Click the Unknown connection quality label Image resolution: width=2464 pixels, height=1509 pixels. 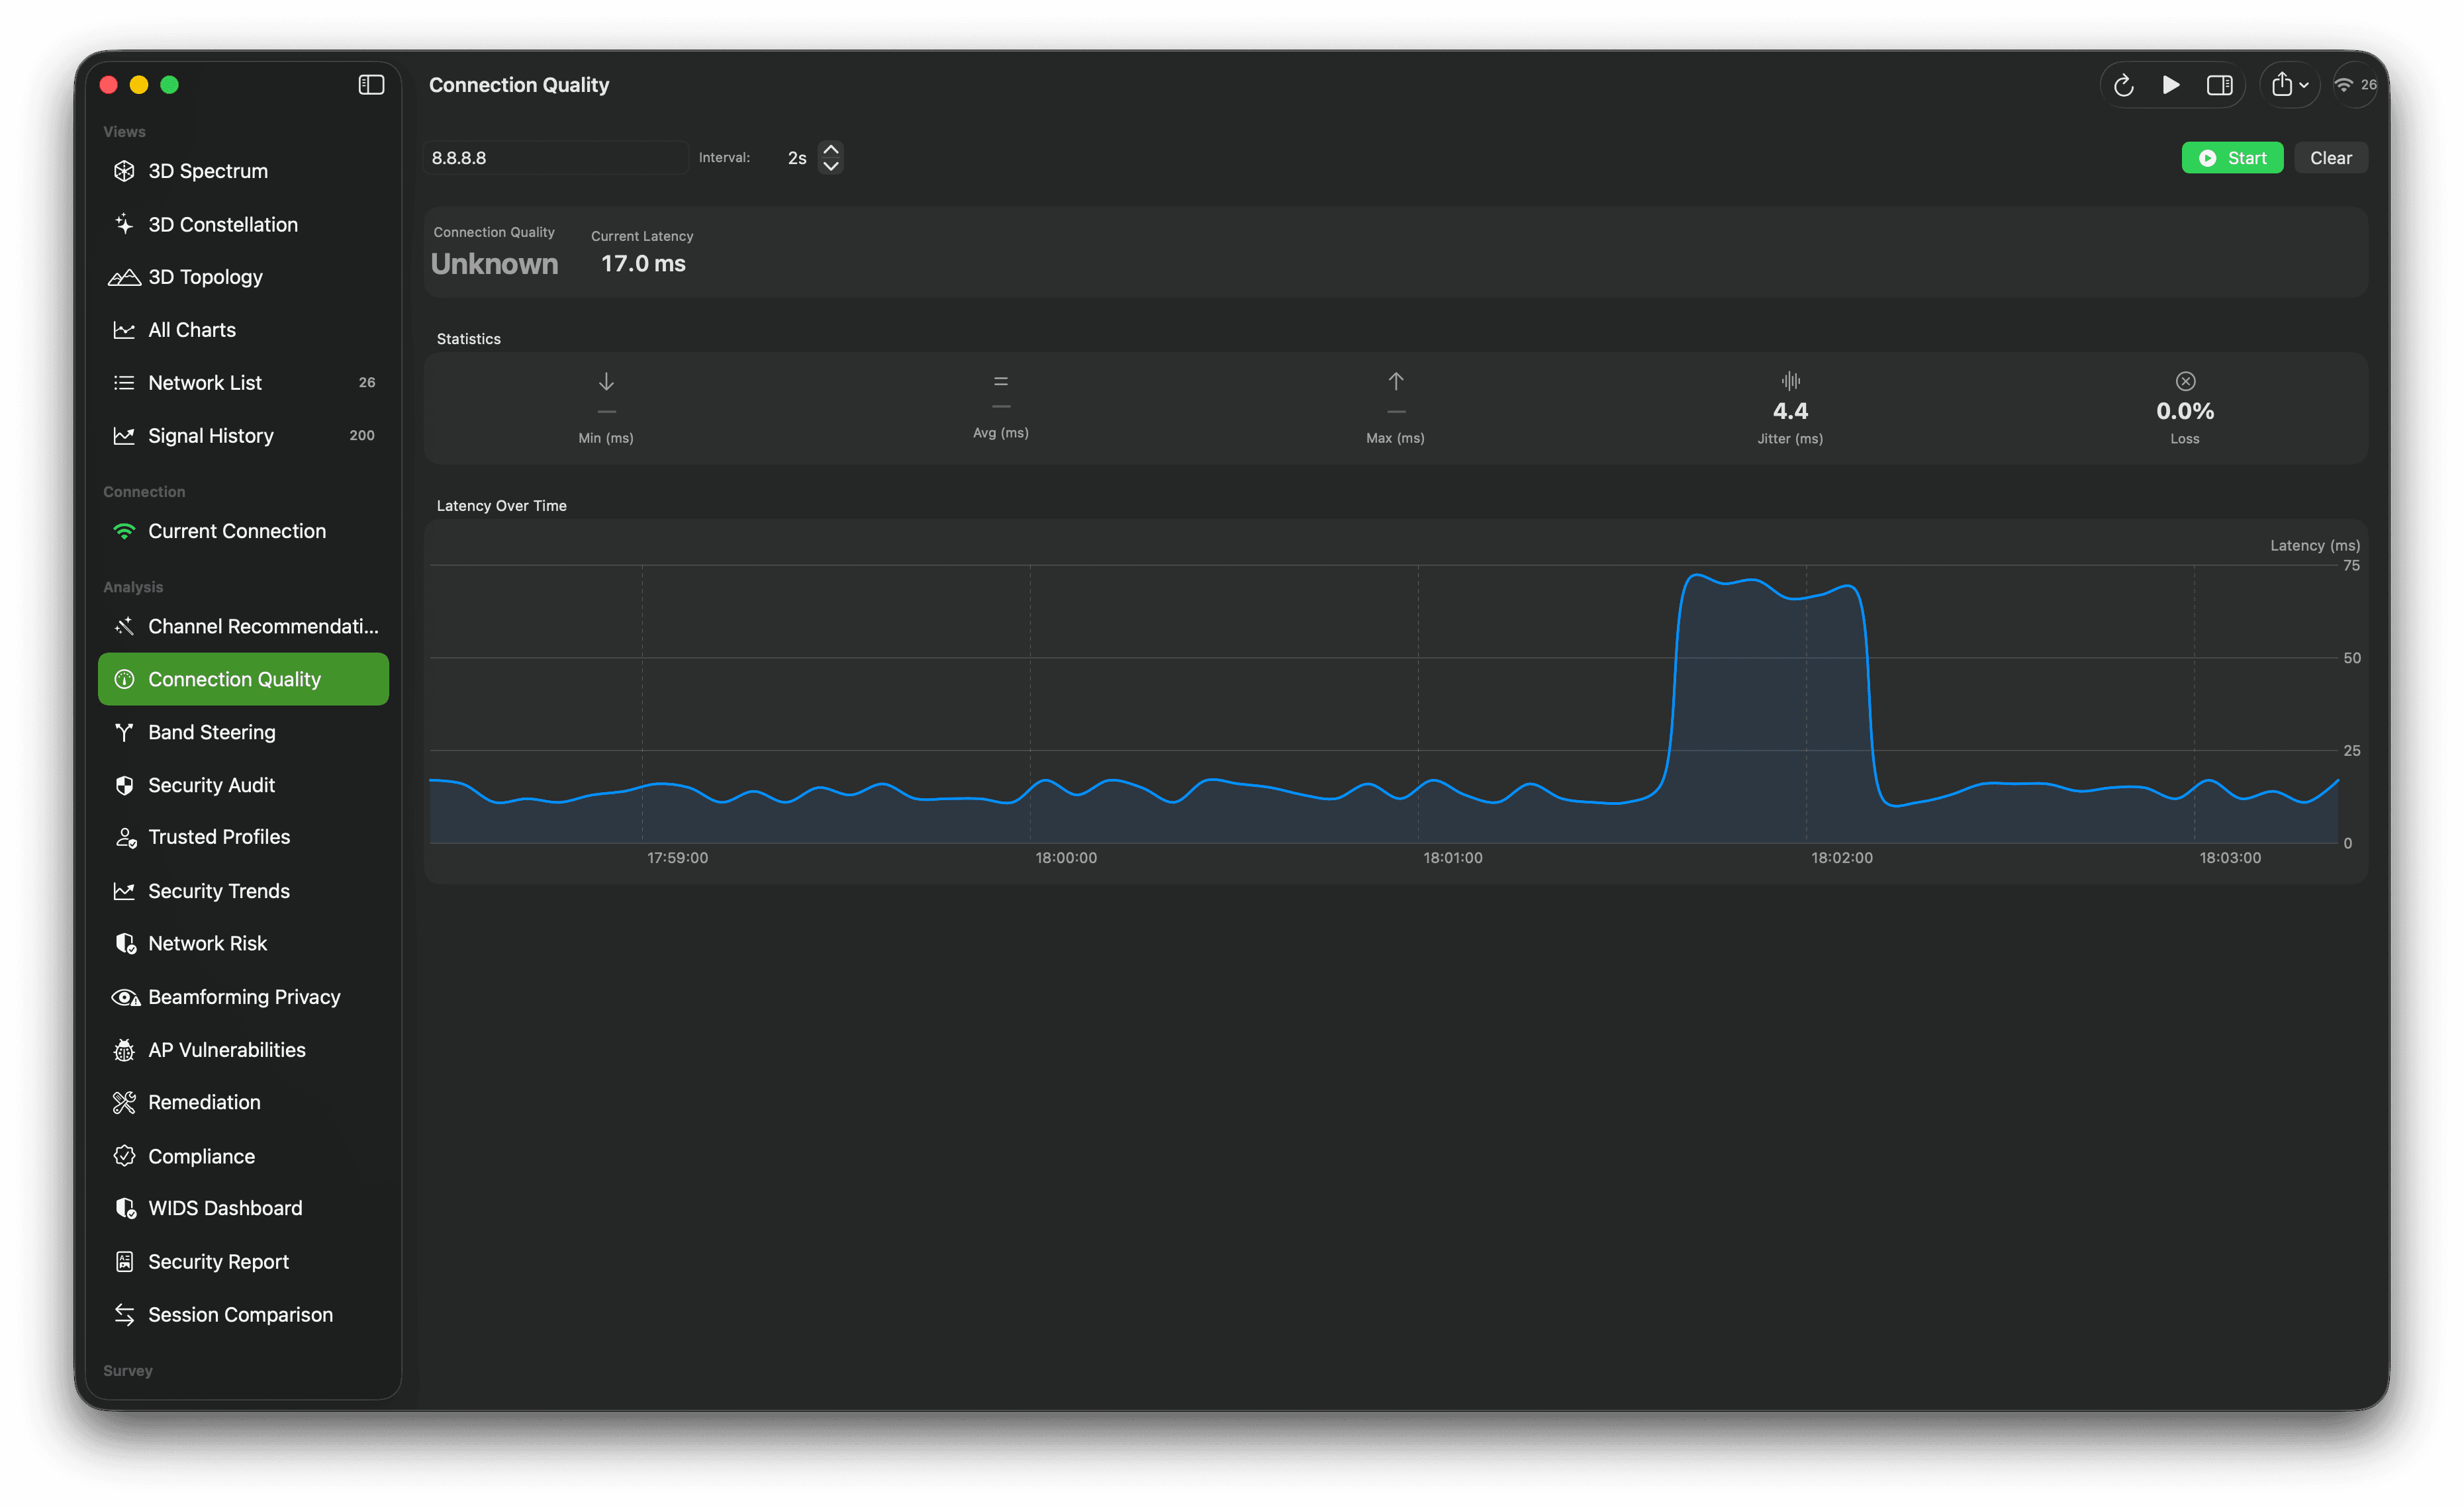tap(494, 264)
